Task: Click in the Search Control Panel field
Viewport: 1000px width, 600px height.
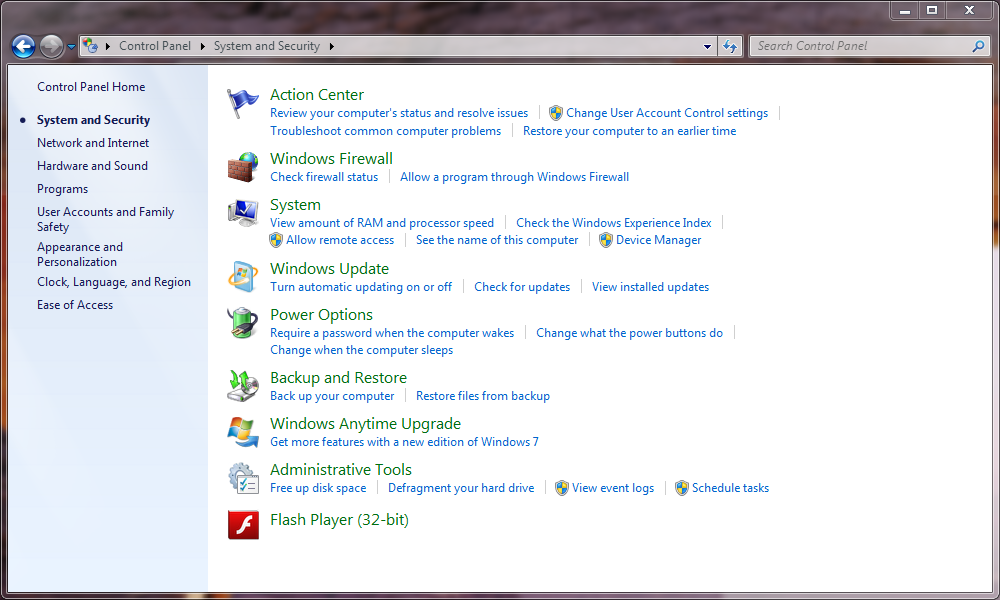Action: [861, 46]
